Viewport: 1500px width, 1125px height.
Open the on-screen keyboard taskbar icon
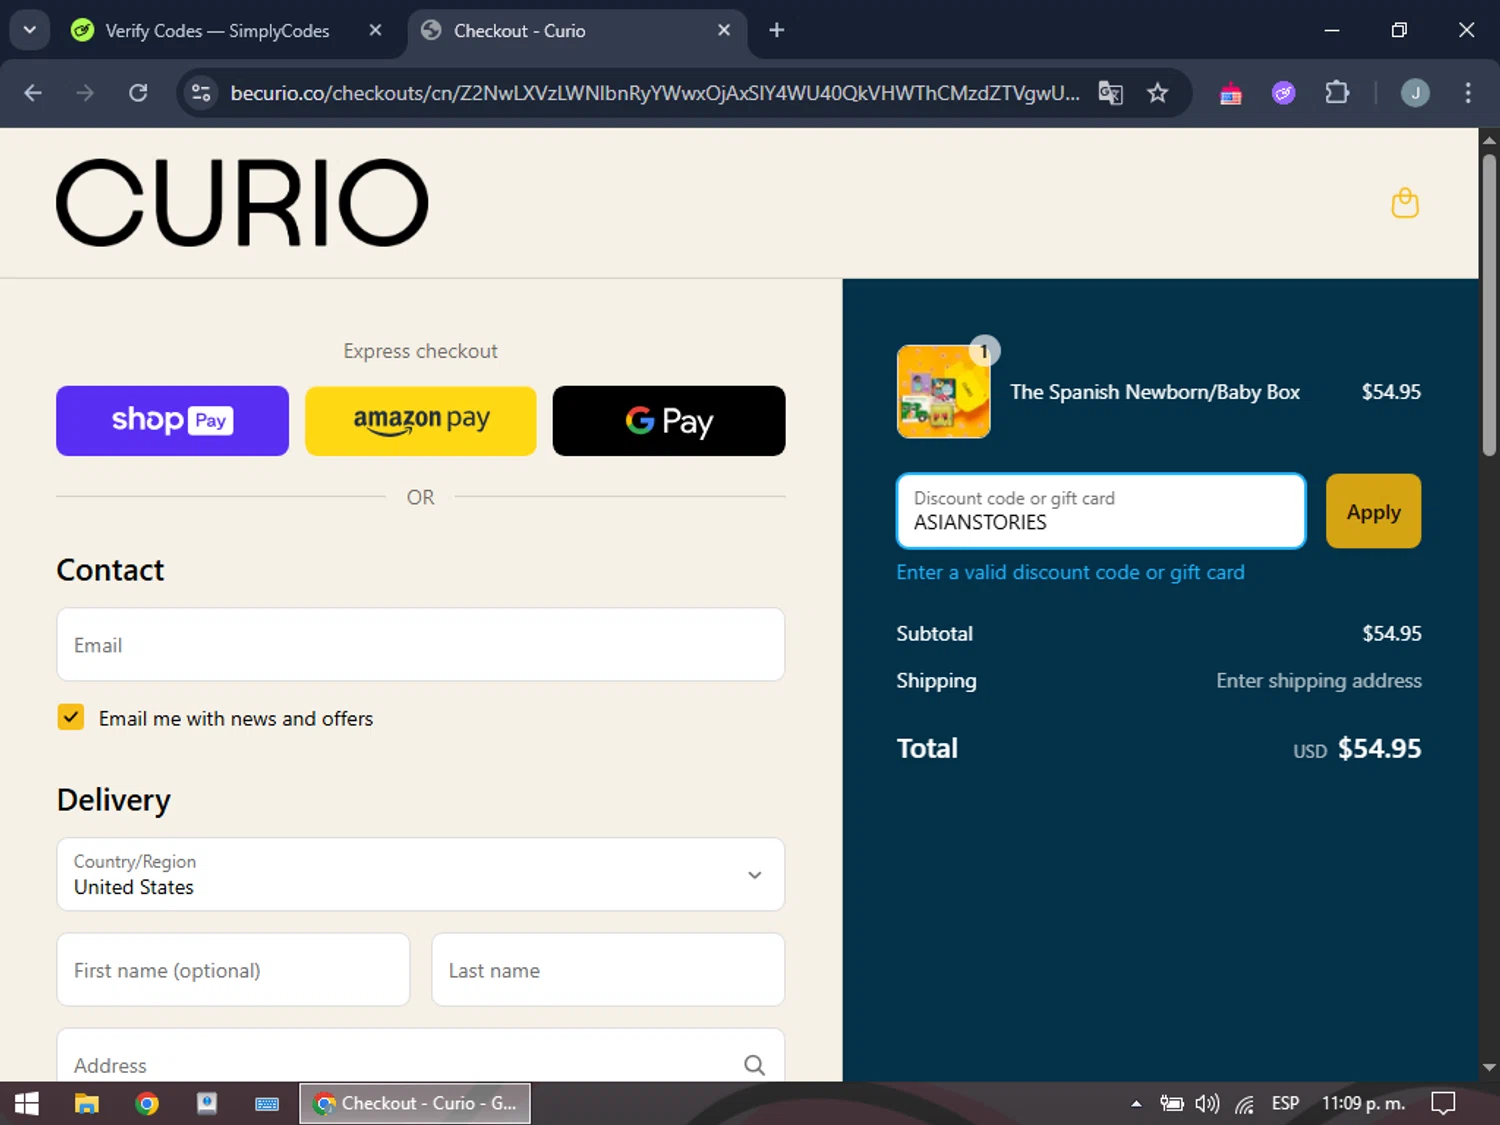267,1103
